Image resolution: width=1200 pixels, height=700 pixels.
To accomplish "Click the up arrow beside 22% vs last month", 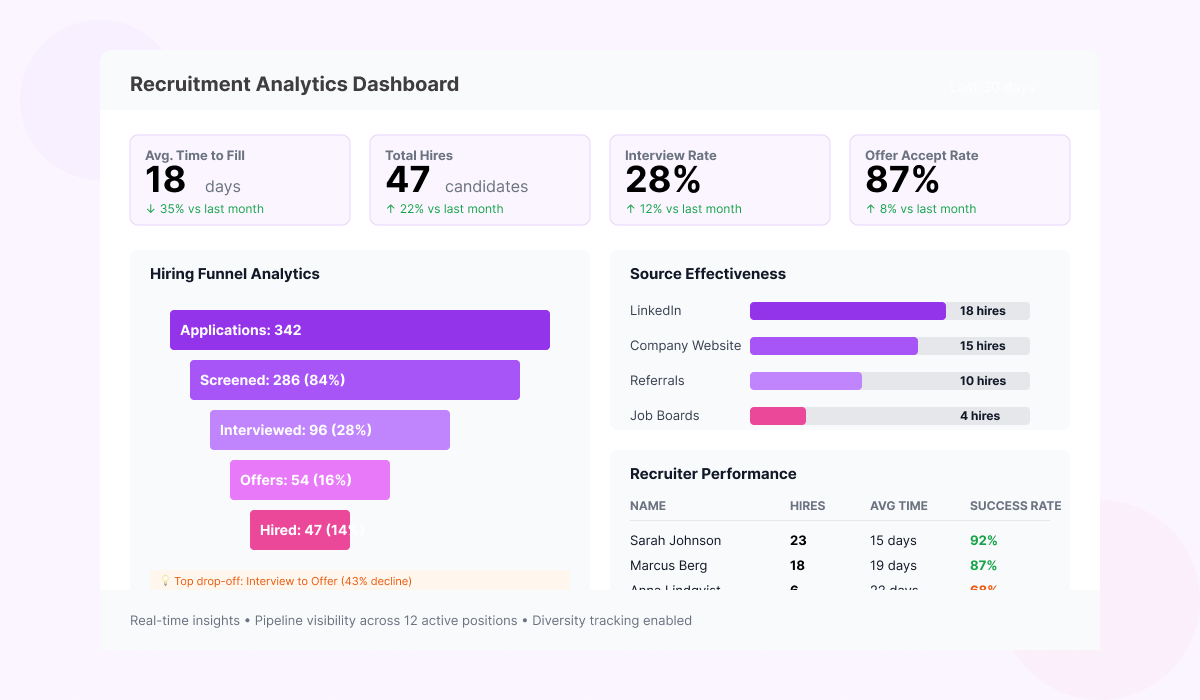I will [390, 209].
